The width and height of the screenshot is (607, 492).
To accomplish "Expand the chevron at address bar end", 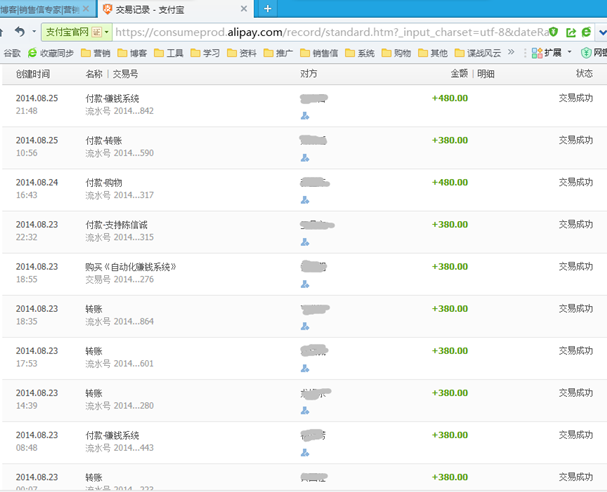I will point(602,33).
